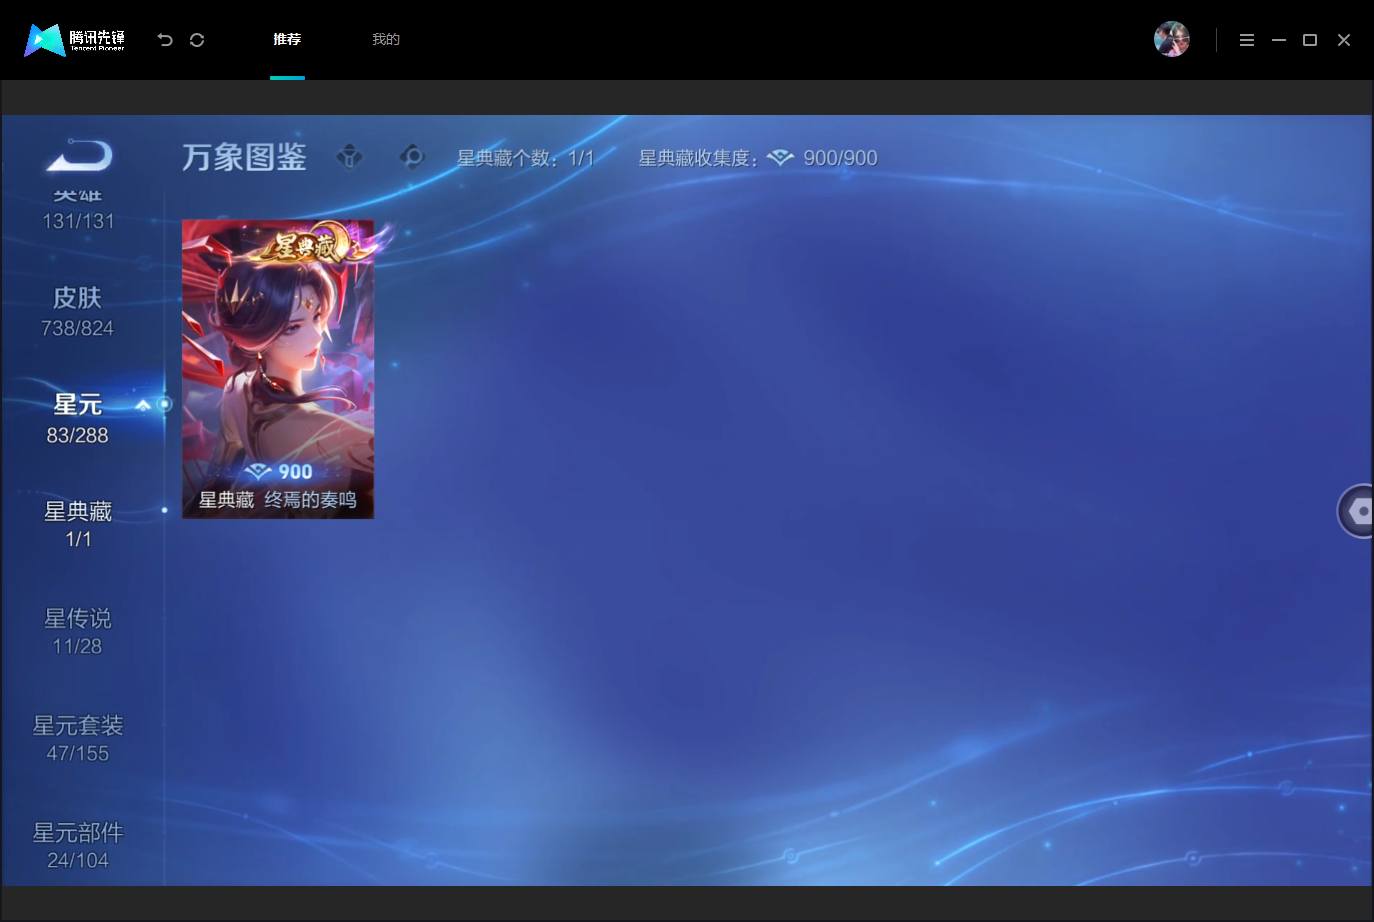Image resolution: width=1374 pixels, height=922 pixels.
Task: Click the Tencent Pioneer logo
Action: pos(75,40)
